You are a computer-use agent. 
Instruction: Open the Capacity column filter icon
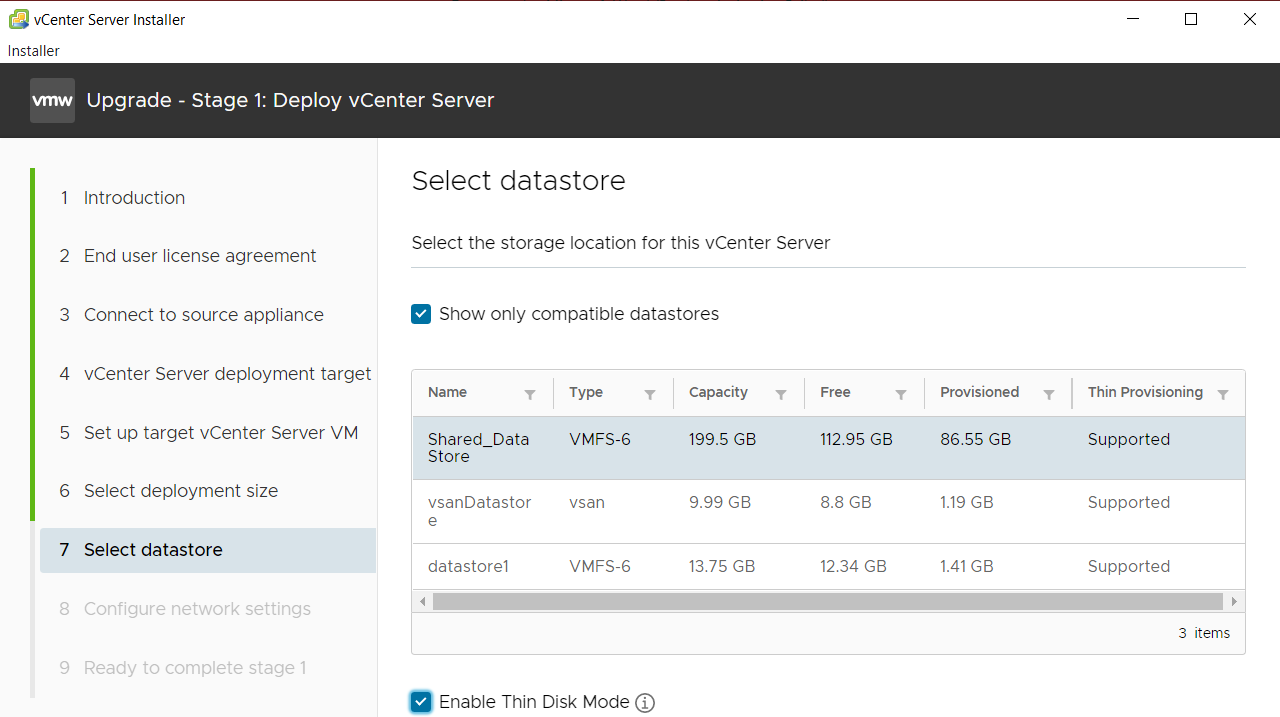click(781, 395)
